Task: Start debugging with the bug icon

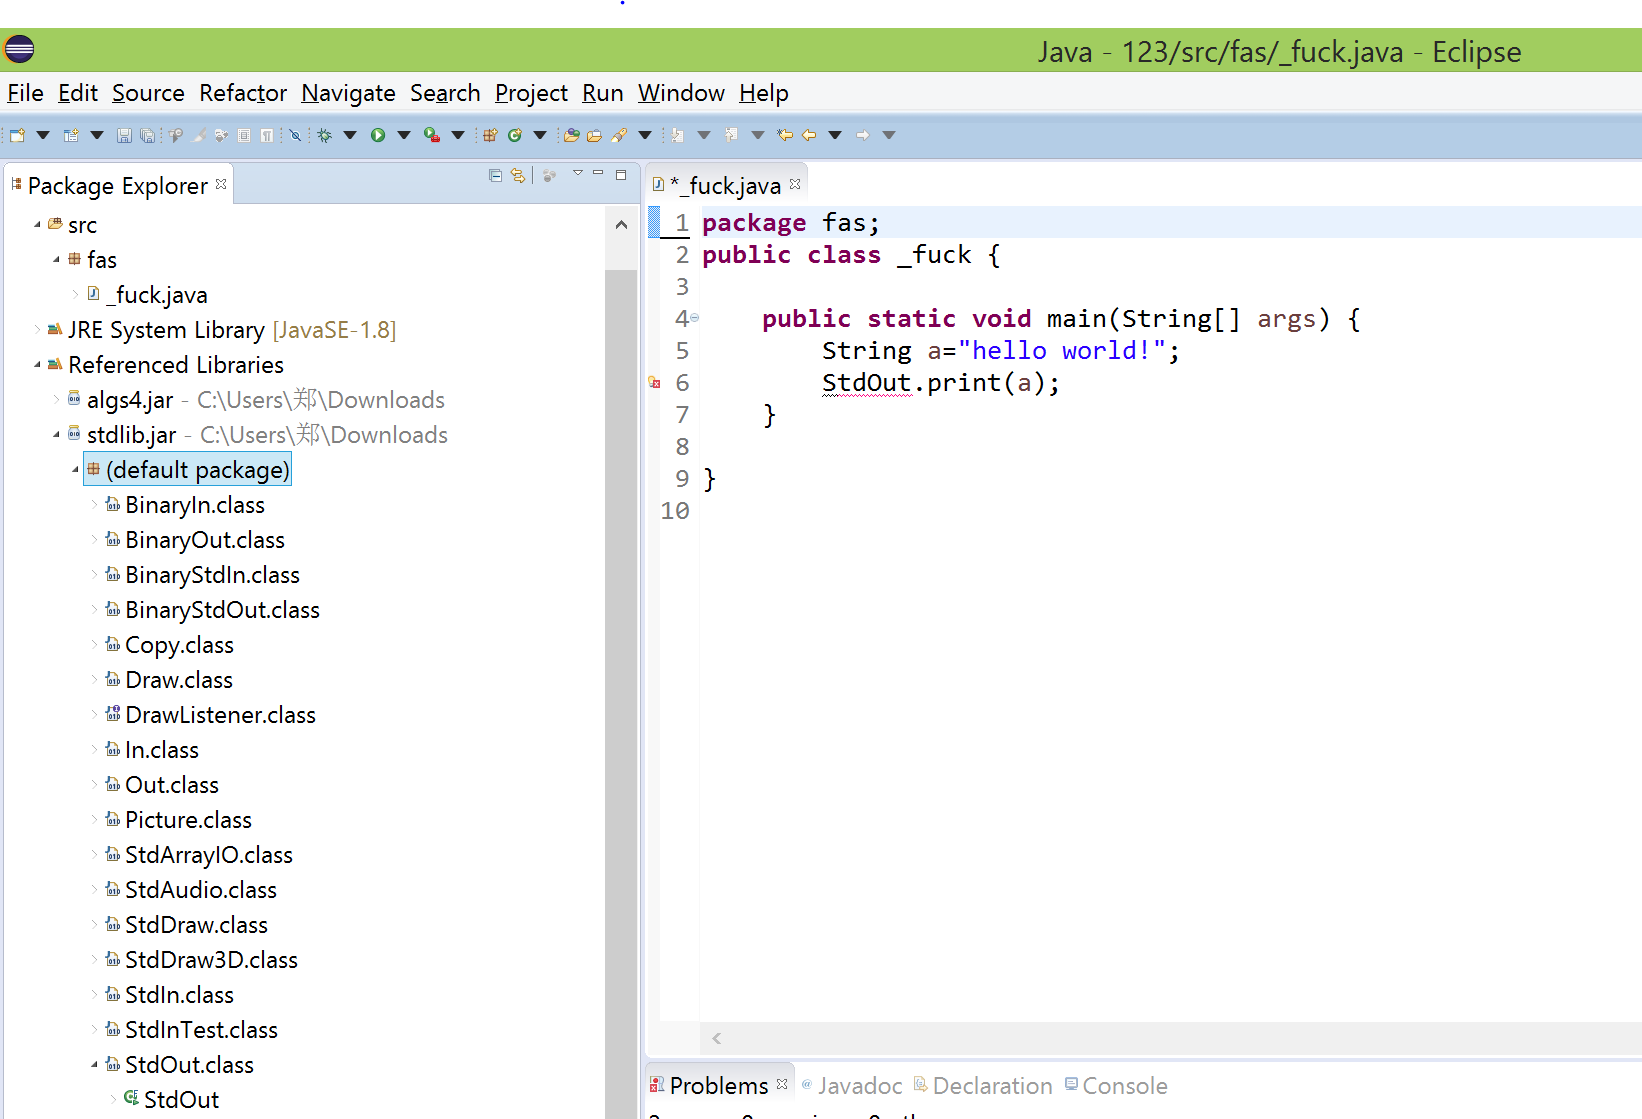Action: point(325,135)
